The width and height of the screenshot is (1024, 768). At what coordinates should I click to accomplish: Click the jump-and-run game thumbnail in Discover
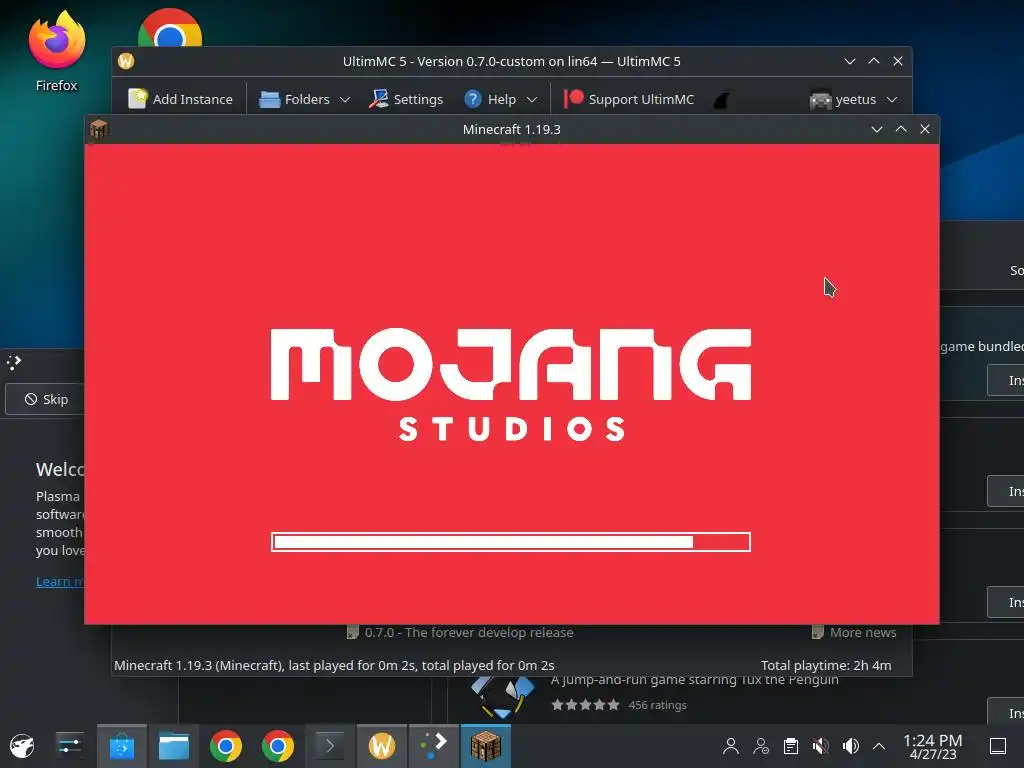point(502,697)
